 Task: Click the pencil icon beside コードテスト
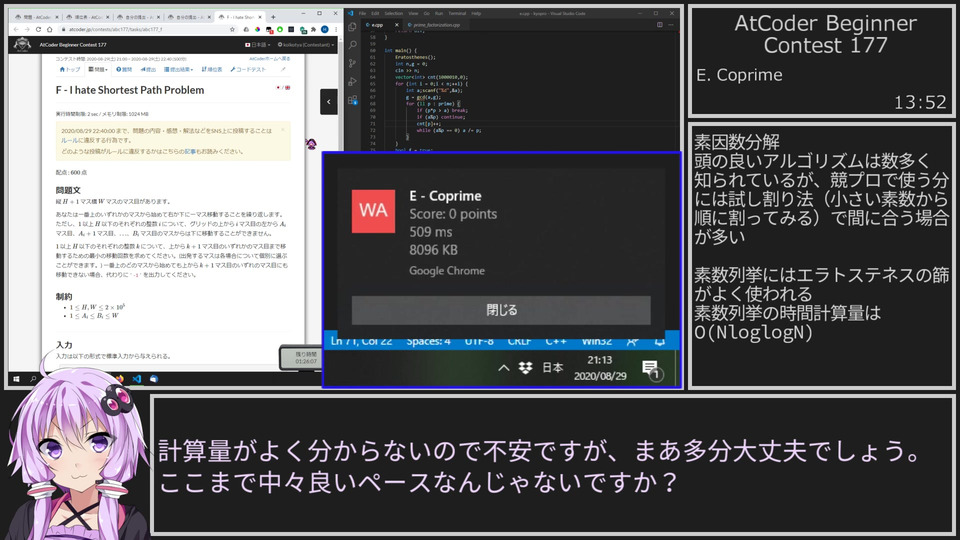point(283,70)
